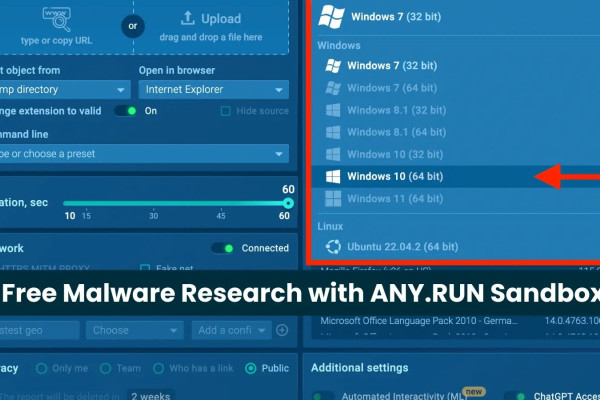
Task: Select the Only me privacy option
Action: pos(41,369)
